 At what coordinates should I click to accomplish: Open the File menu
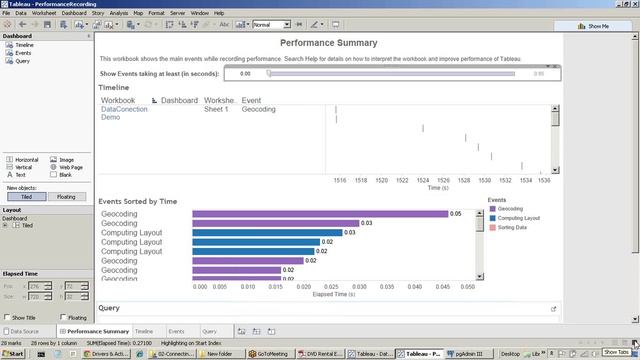[6, 13]
